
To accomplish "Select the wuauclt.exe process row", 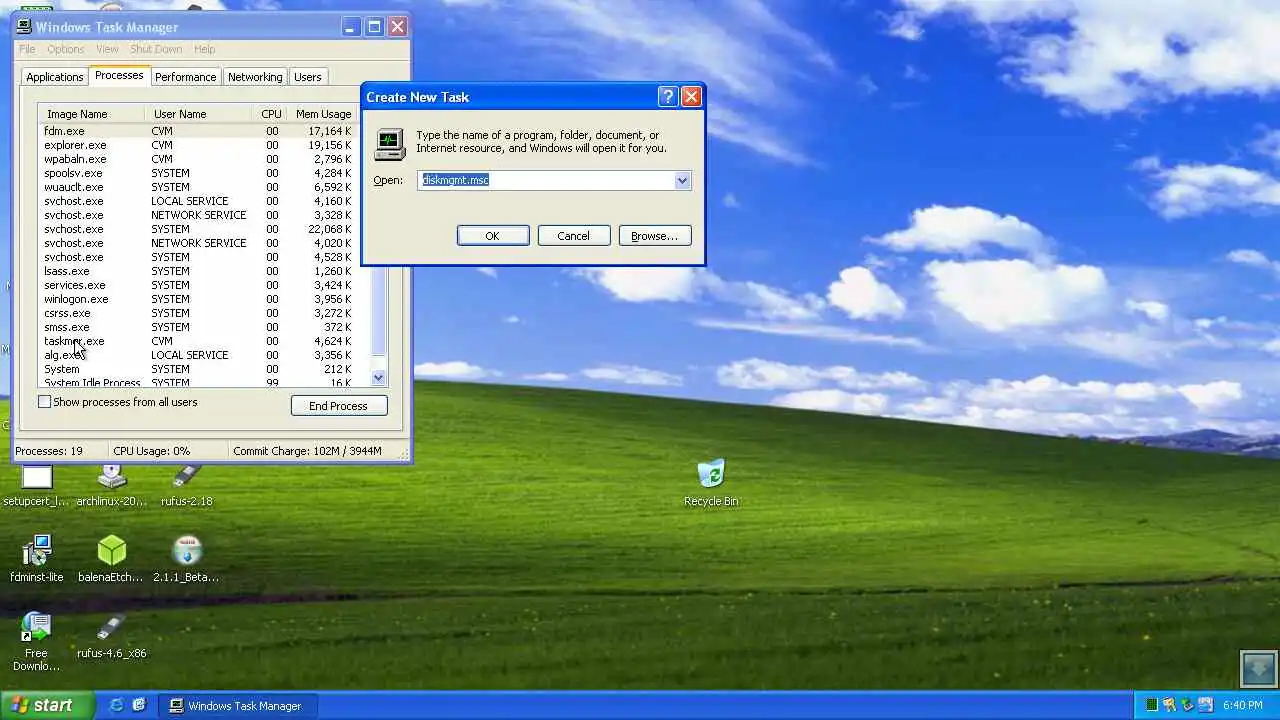I will 198,187.
